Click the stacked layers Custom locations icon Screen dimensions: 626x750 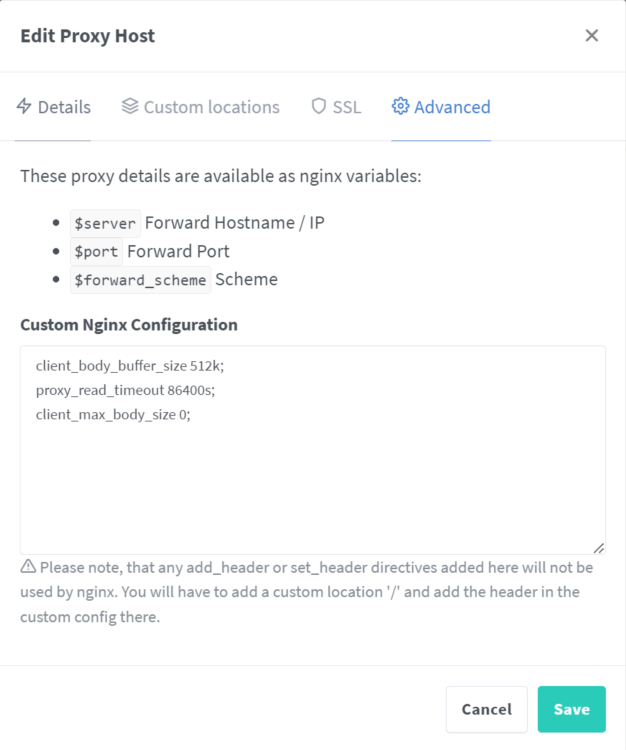pyautogui.click(x=130, y=106)
